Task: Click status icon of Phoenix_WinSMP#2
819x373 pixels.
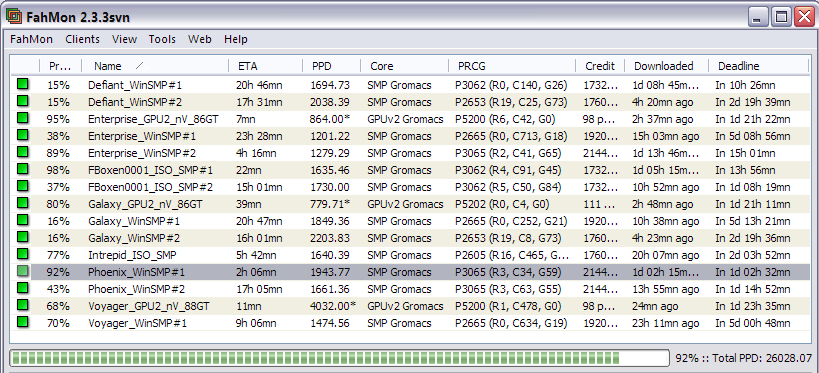Action: click(22, 288)
